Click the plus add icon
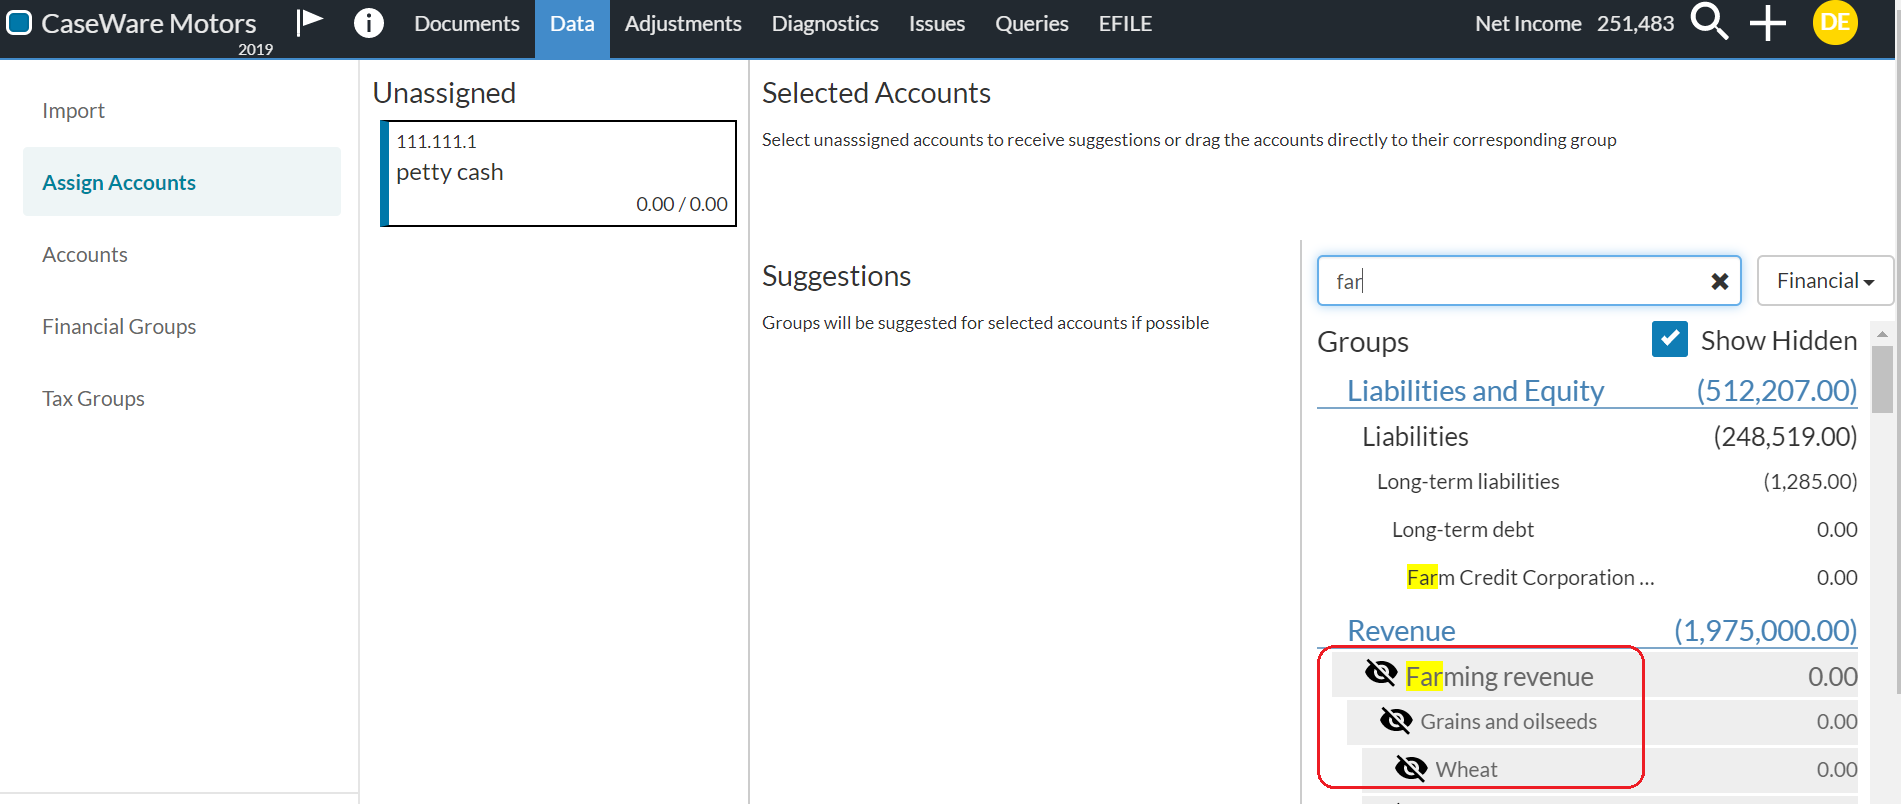 click(x=1767, y=23)
